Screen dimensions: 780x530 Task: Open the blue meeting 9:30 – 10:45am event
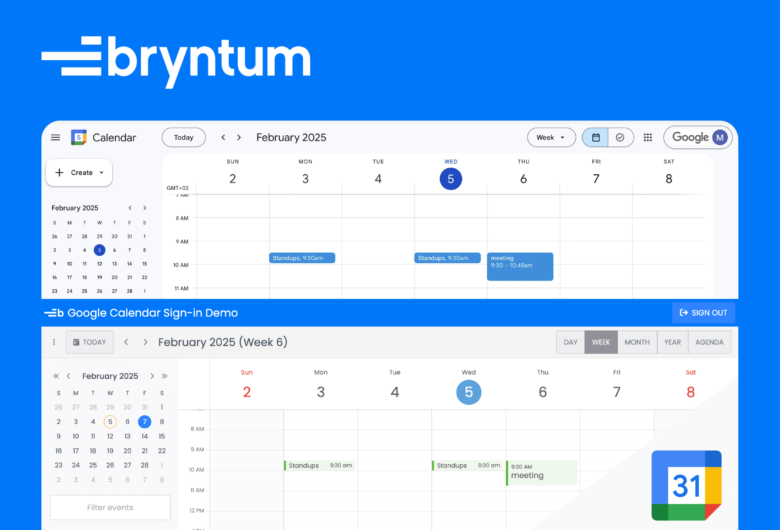[520, 266]
